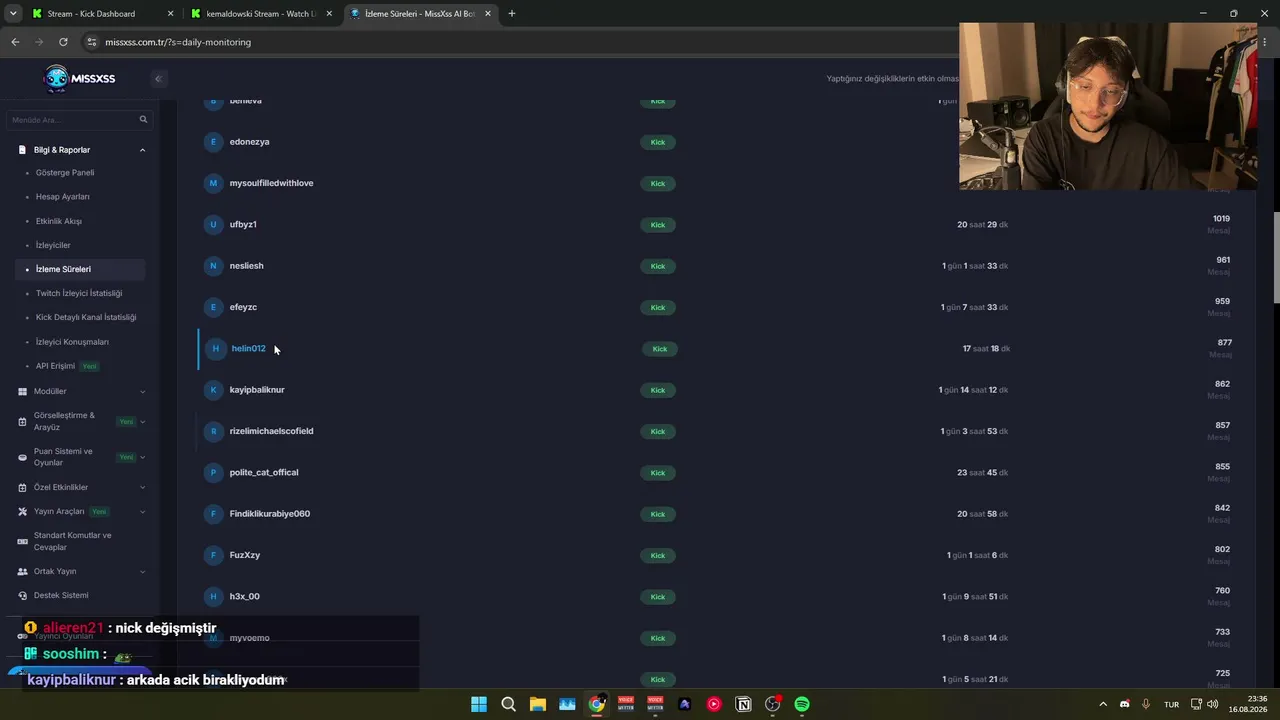Open API Erişimi menu item

(55, 366)
